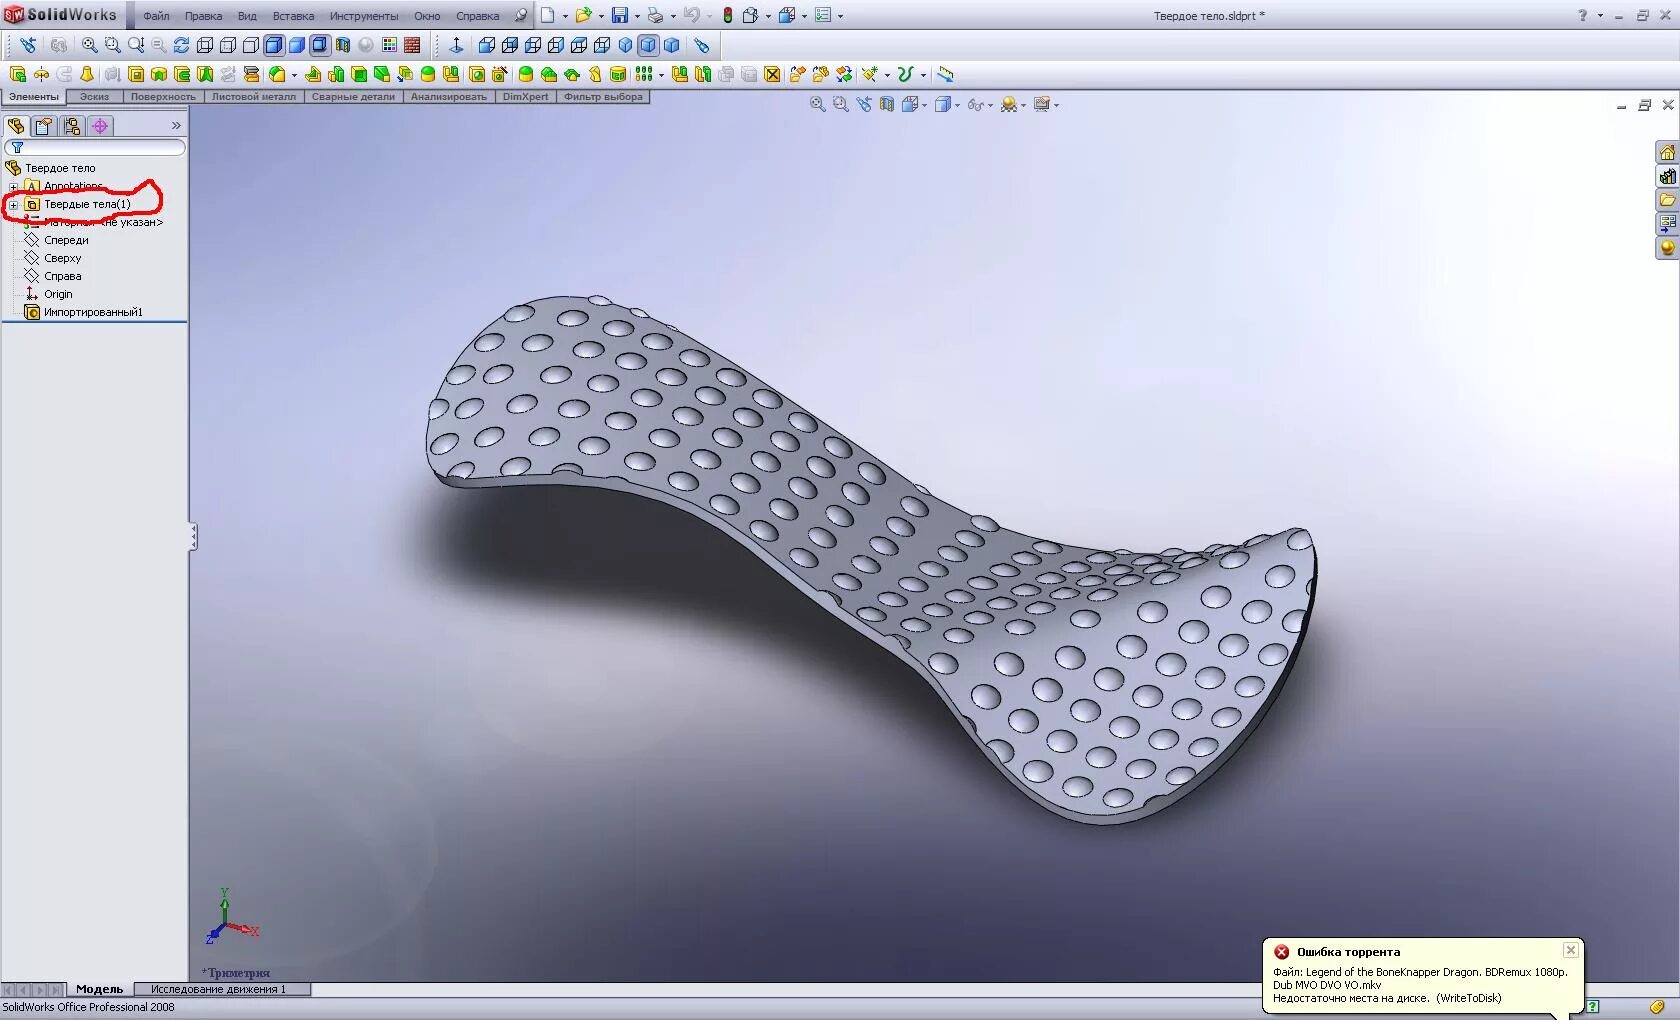Click the Save floppy disk icon
1680x1020 pixels.
click(620, 15)
